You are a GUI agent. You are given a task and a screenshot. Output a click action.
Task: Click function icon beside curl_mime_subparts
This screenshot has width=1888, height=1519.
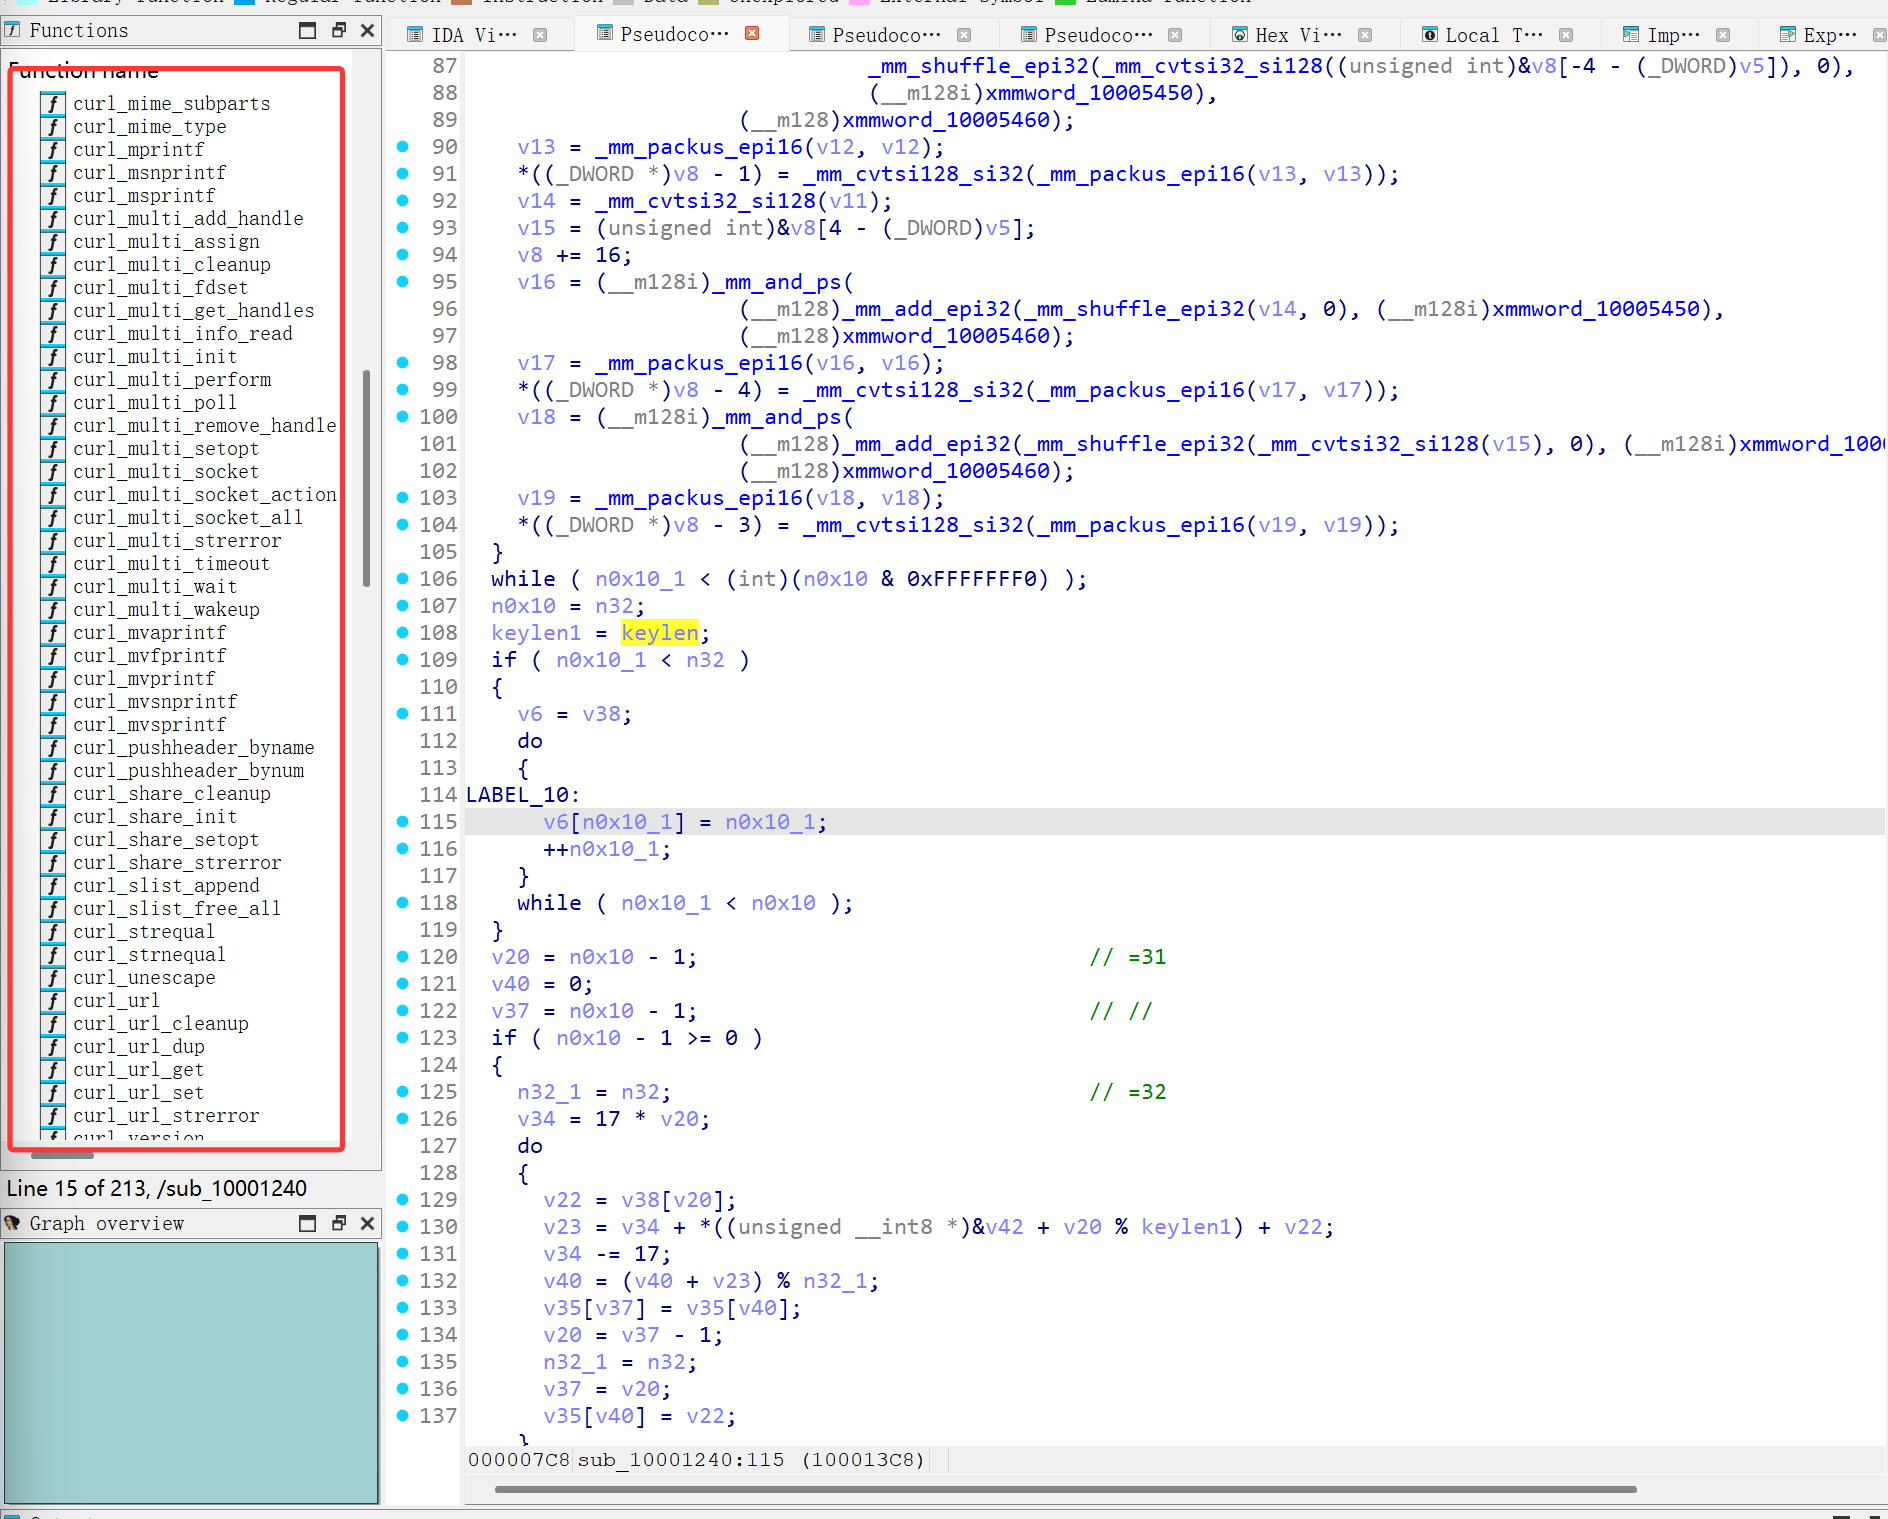[x=53, y=104]
